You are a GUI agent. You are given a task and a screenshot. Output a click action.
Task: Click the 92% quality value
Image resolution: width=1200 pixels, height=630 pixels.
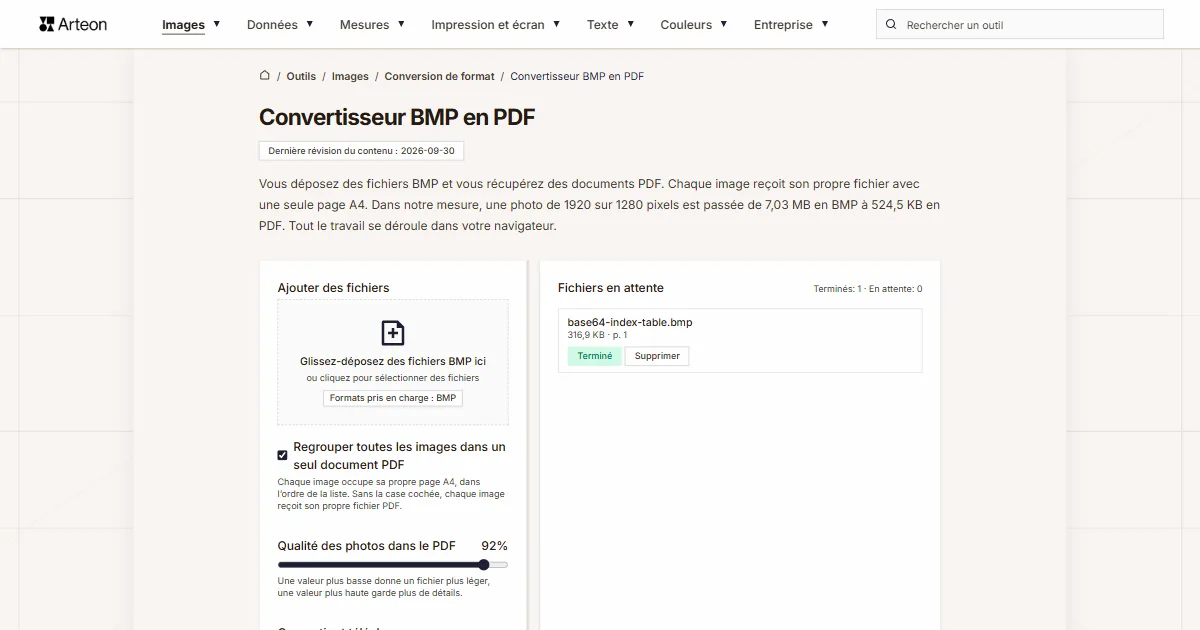494,546
